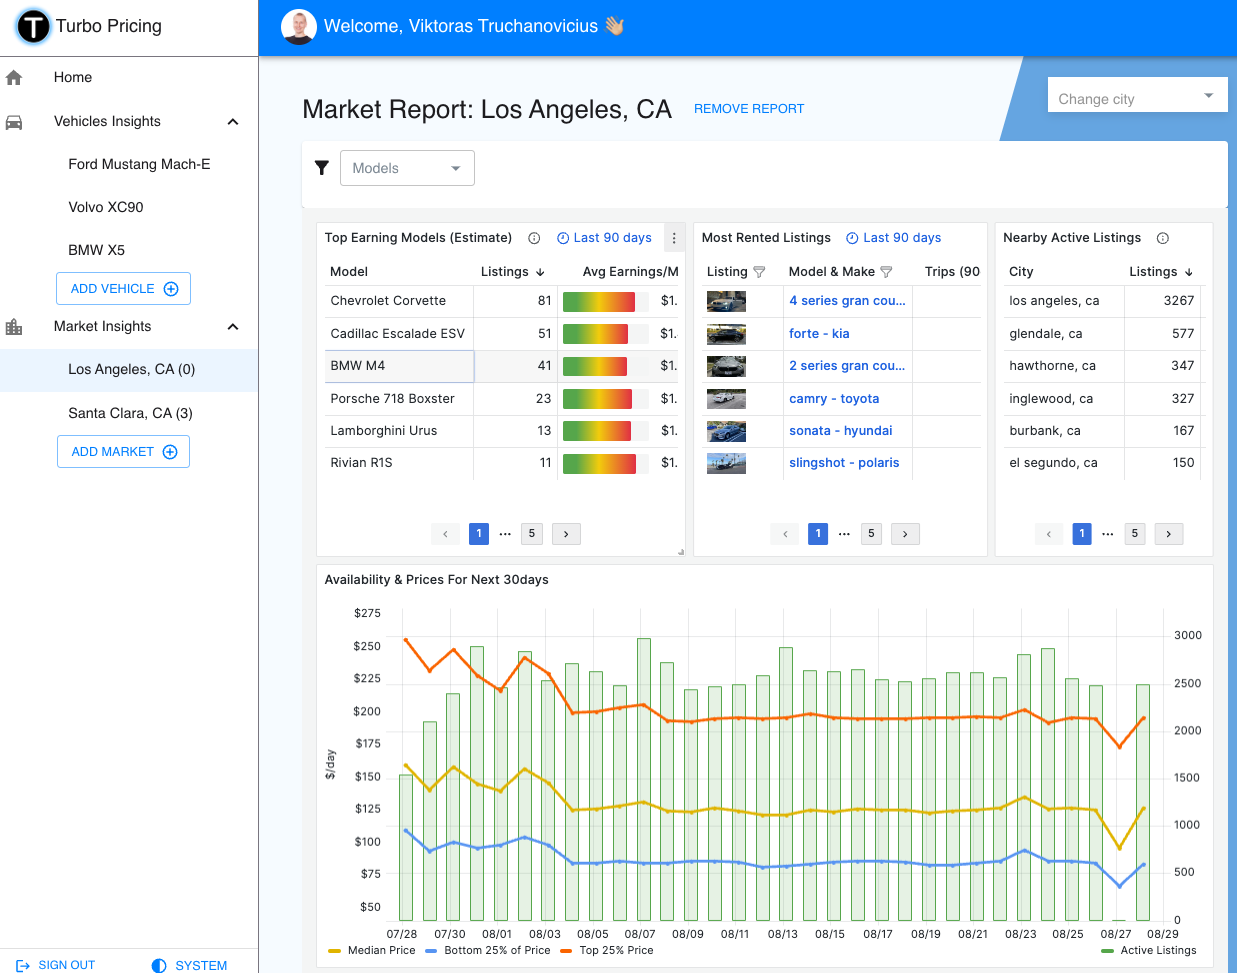Click info icon beside Nearby Active Listings
The image size is (1237, 973).
1162,238
